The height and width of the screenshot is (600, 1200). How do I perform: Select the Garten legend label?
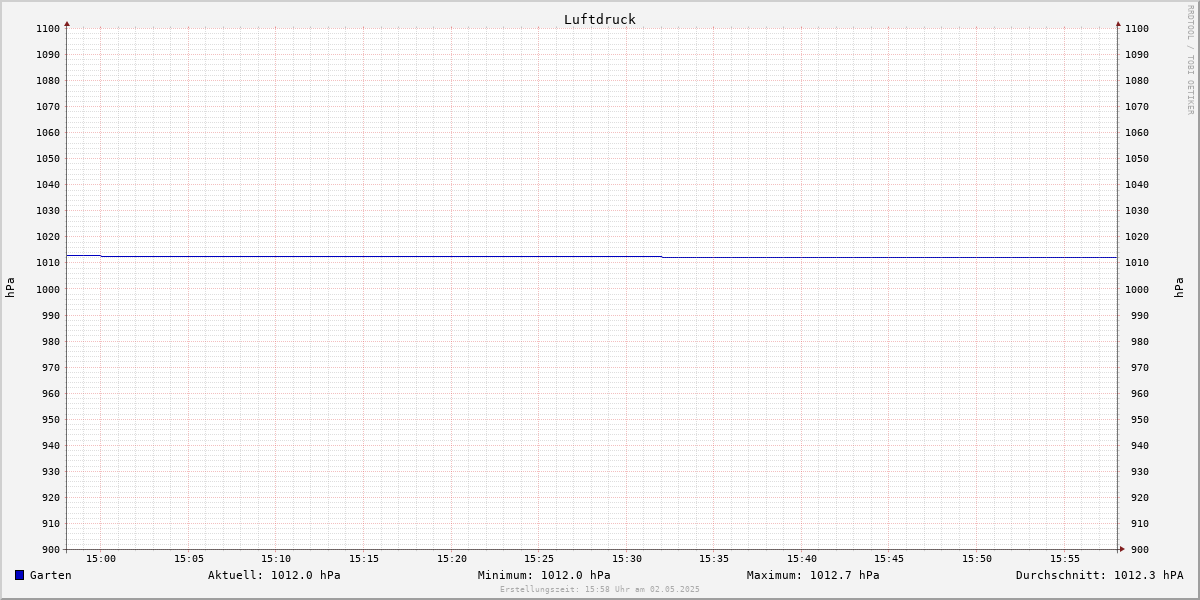pos(51,575)
